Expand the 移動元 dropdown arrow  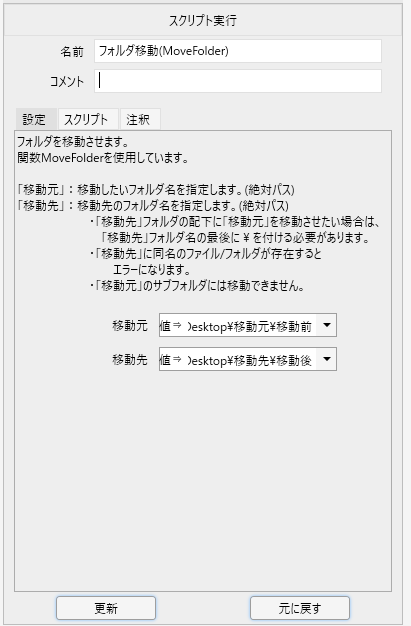[x=327, y=325]
